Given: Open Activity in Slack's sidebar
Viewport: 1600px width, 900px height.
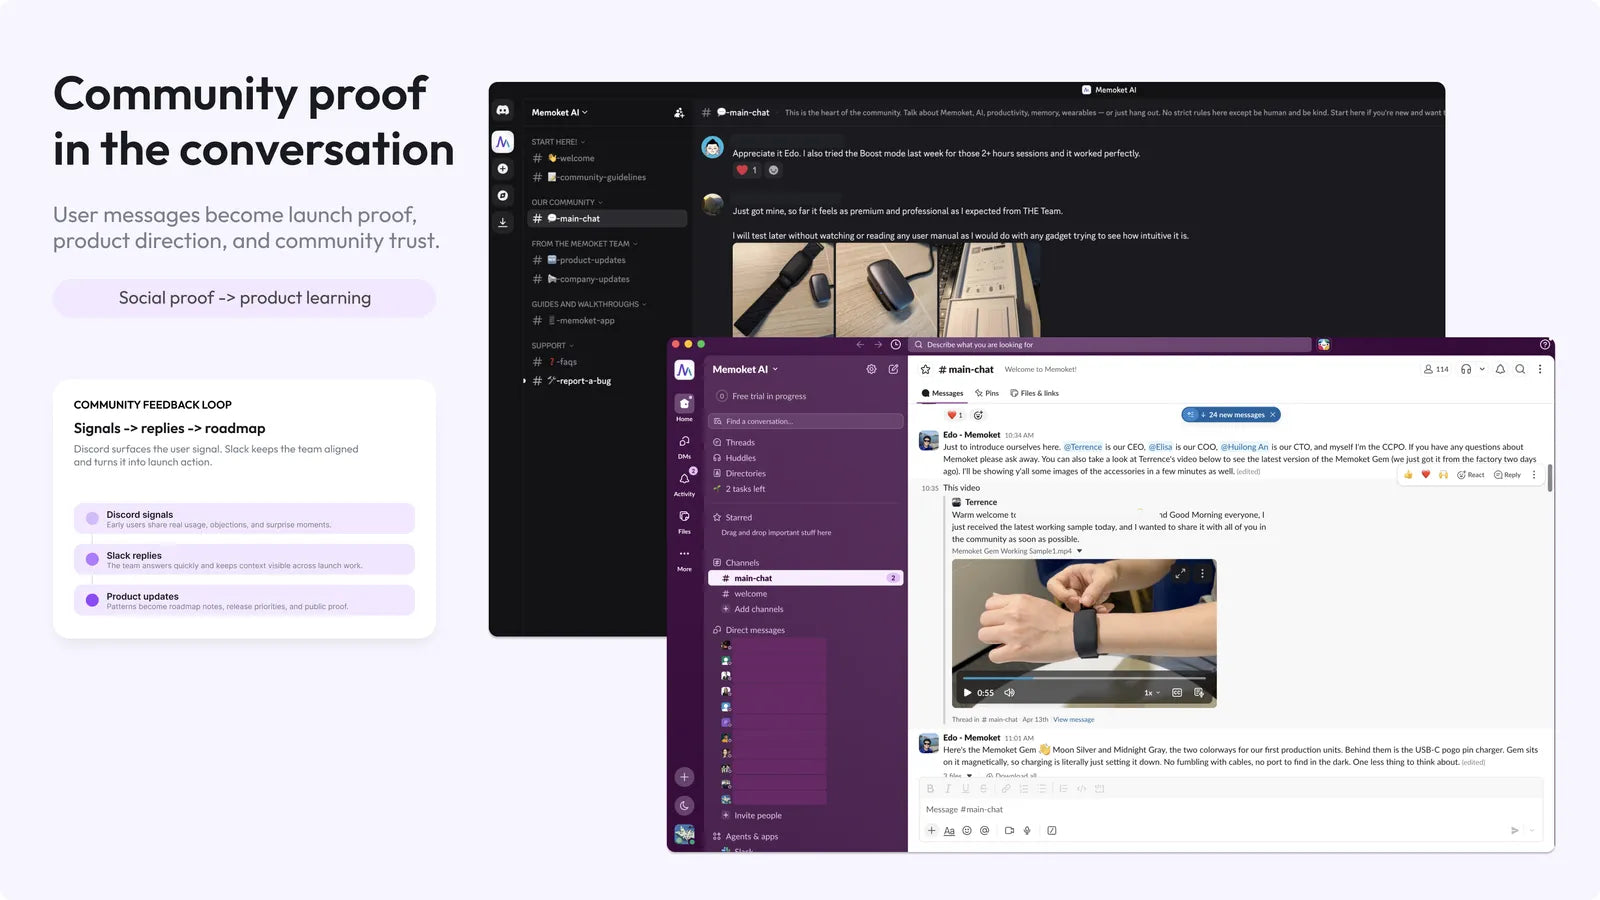Looking at the screenshot, I should click(x=684, y=483).
